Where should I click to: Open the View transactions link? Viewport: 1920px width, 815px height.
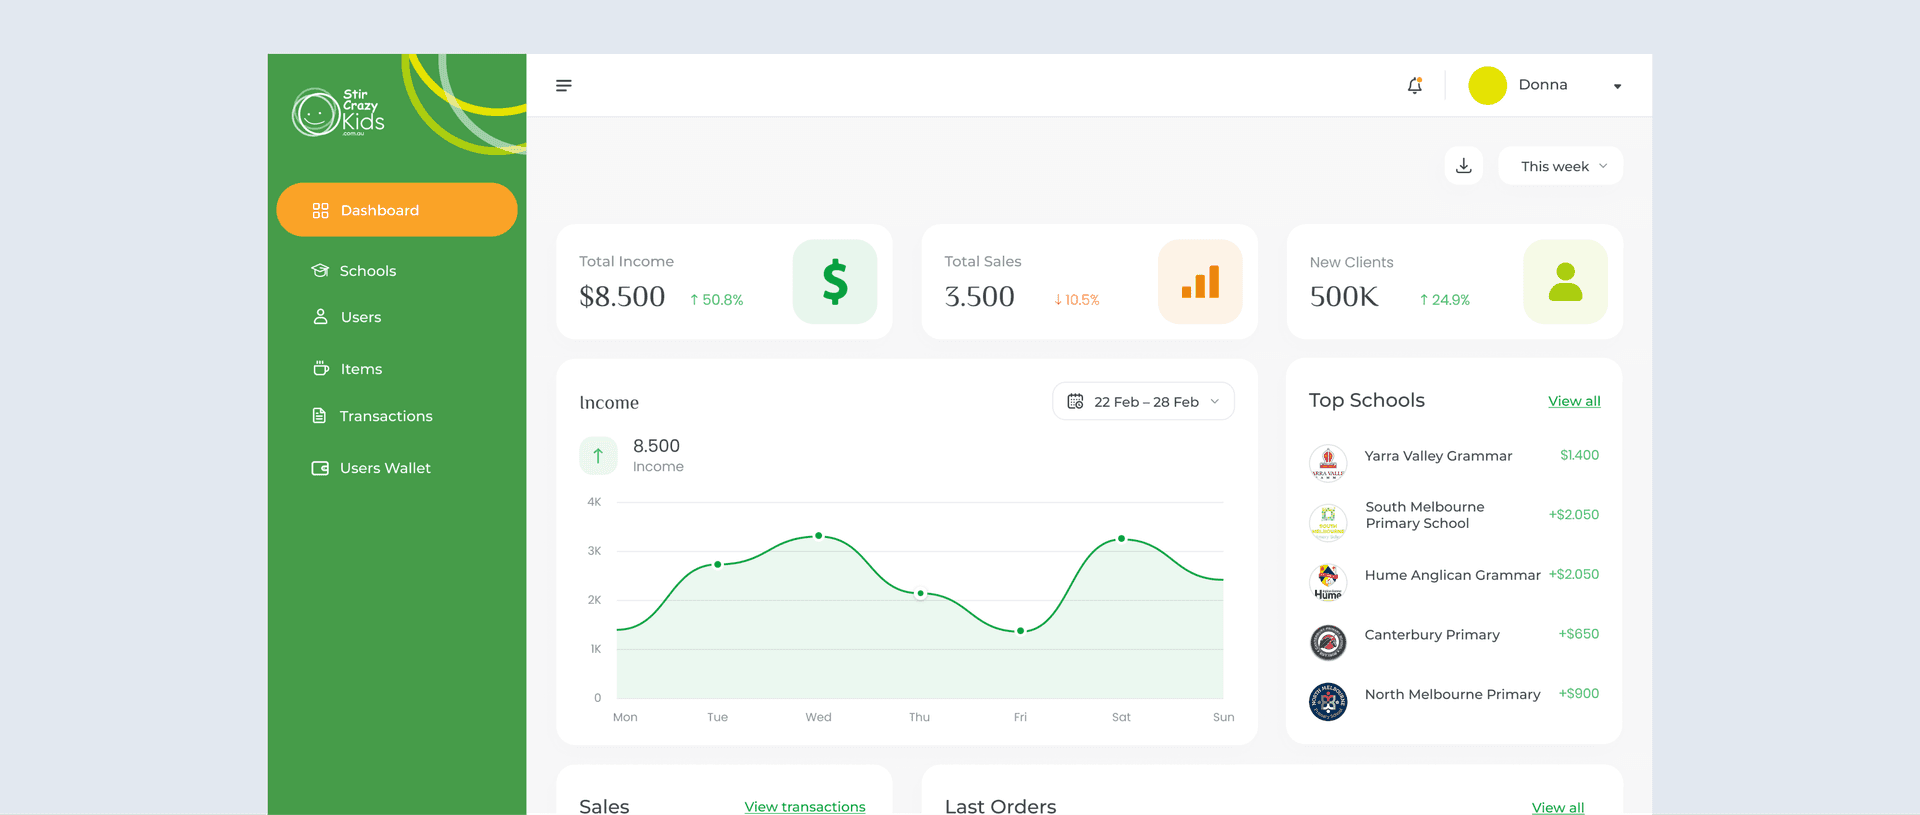[x=804, y=806]
